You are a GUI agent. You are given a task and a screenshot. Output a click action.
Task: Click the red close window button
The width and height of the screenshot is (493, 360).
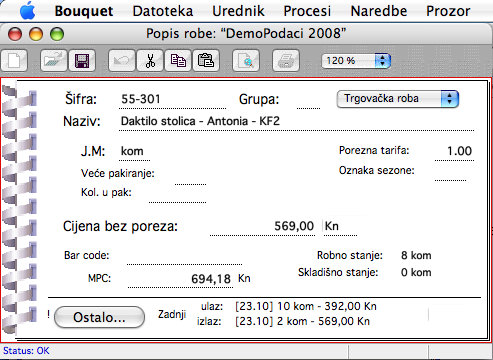pyautogui.click(x=15, y=34)
